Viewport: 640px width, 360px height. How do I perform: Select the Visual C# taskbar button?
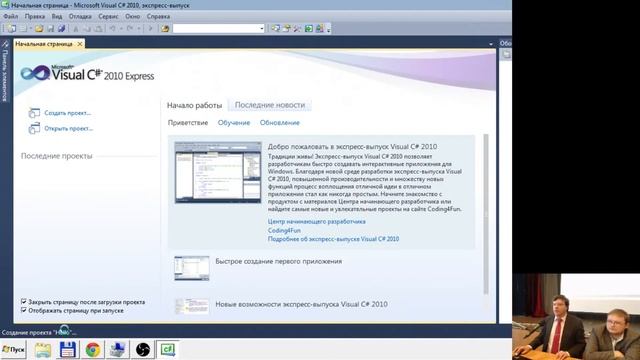tap(167, 350)
